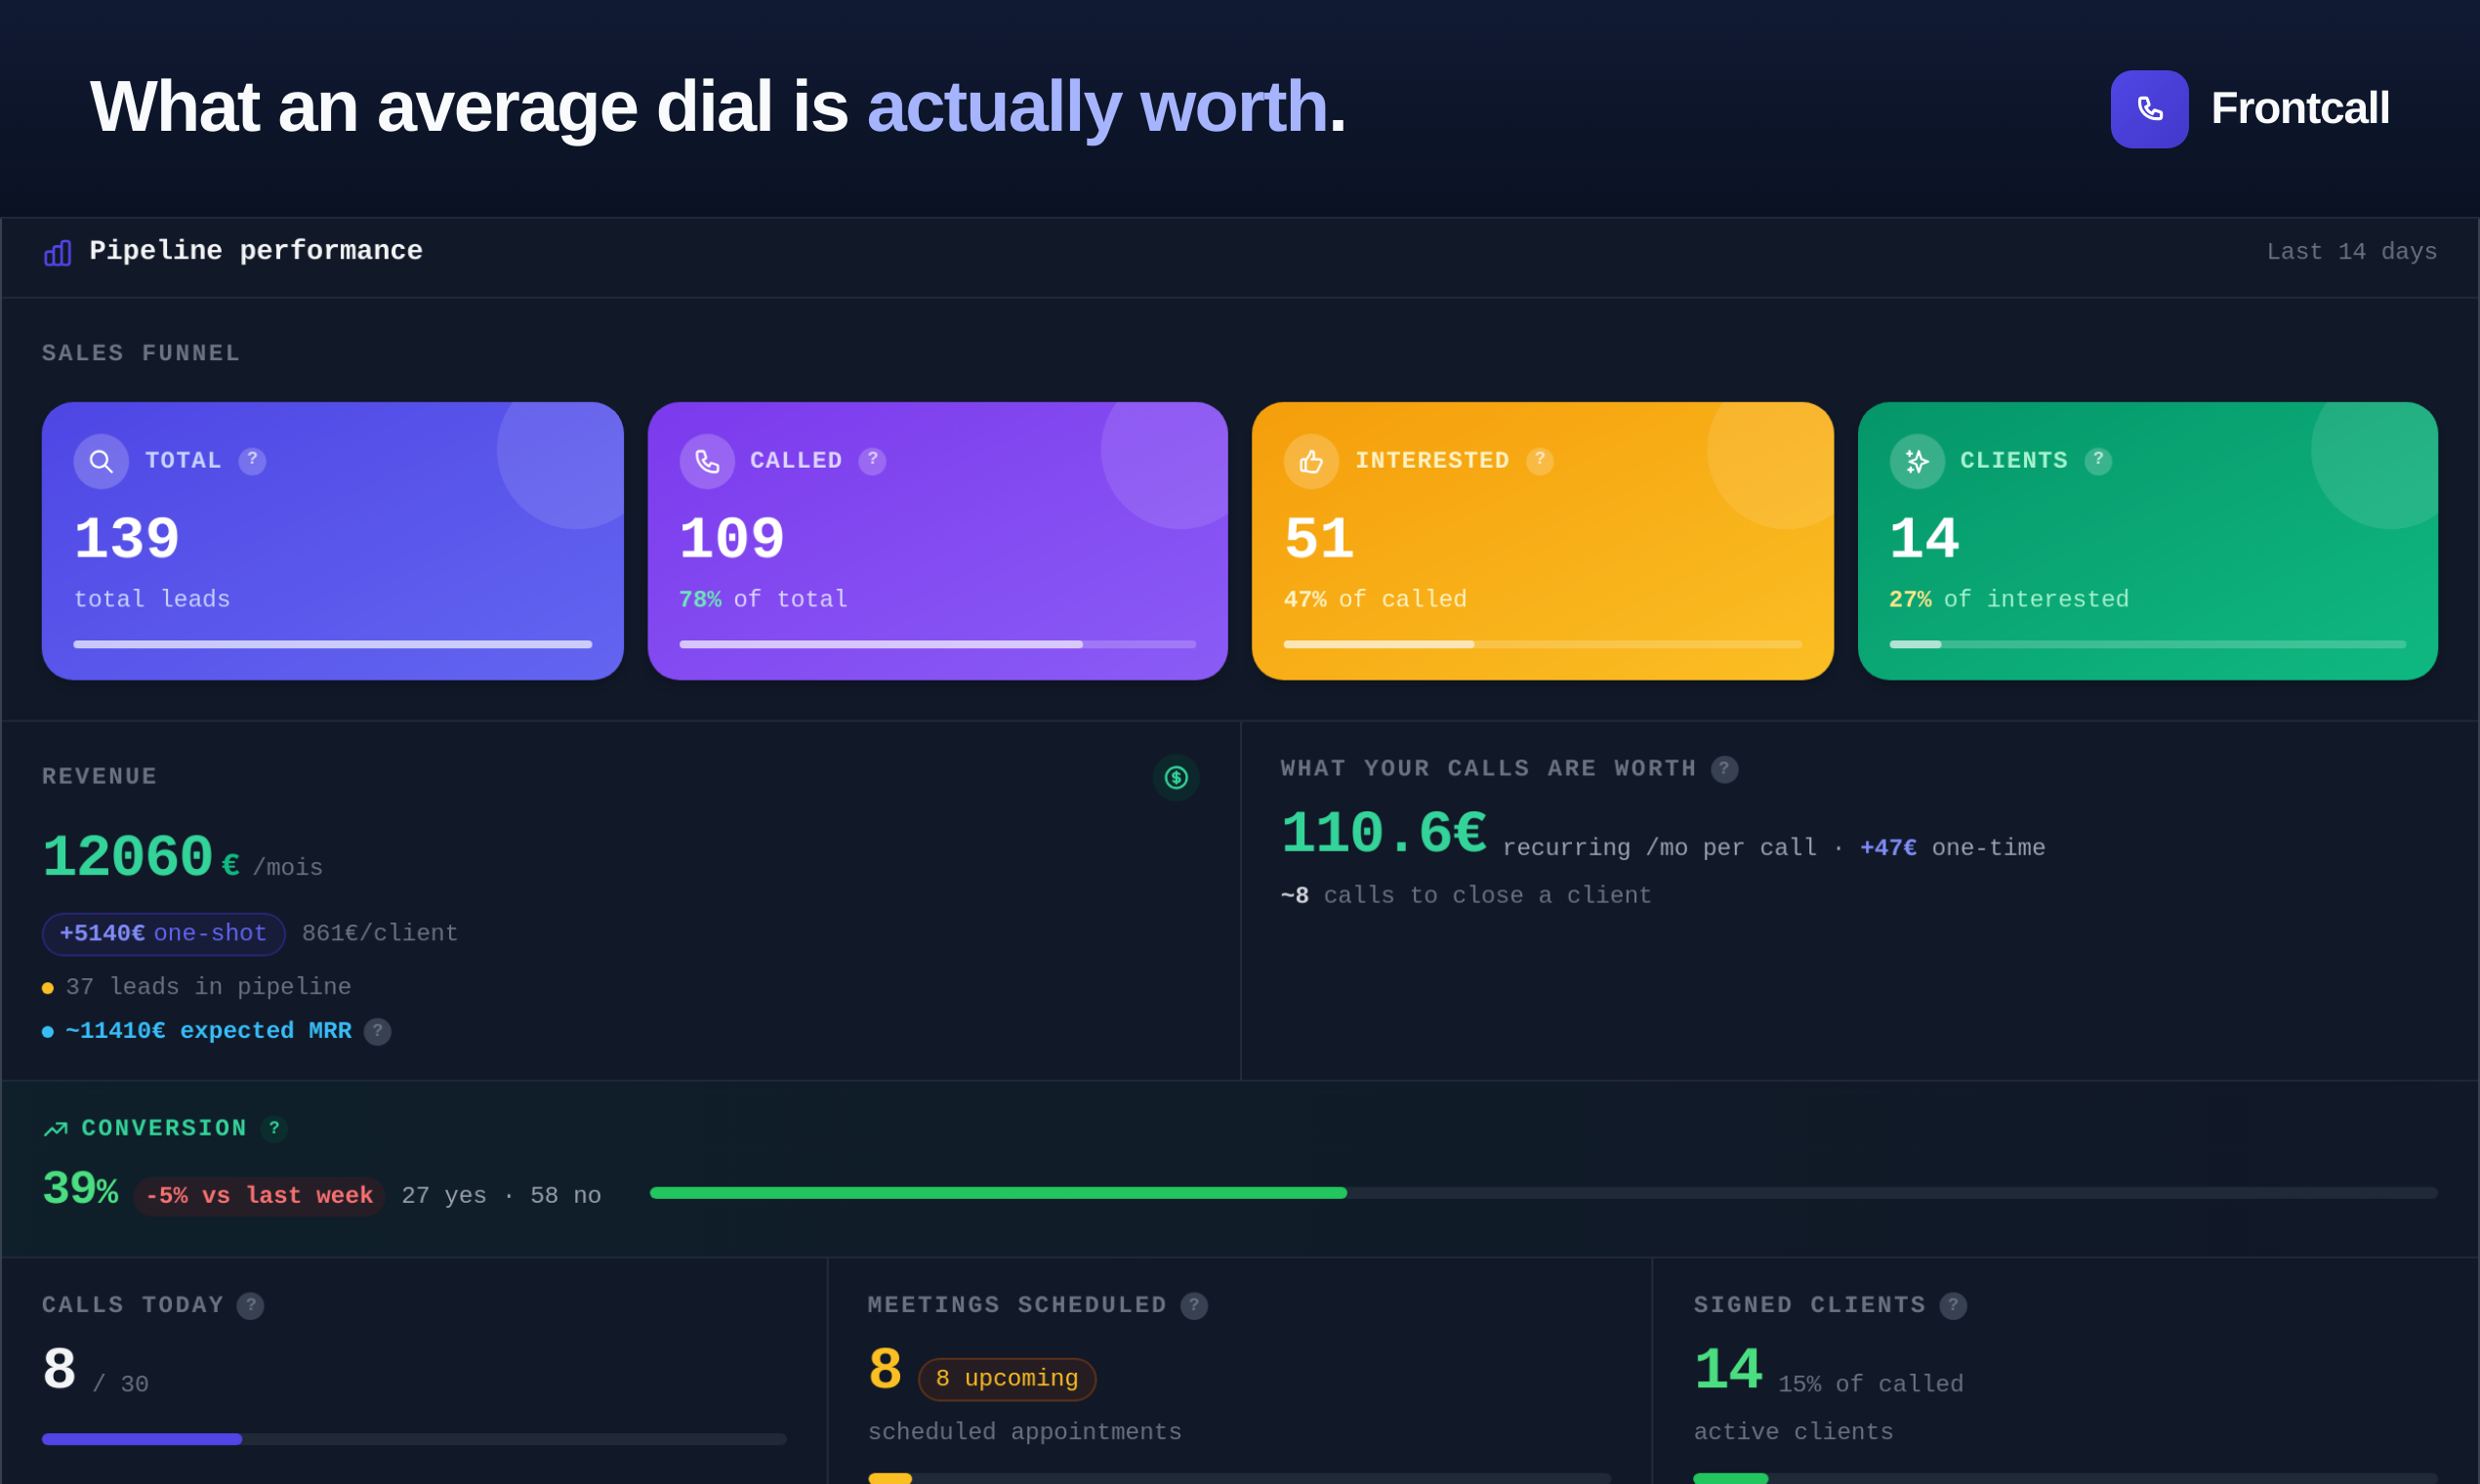Click the green conversion progress bar
2480x1484 pixels.
[x=998, y=1193]
